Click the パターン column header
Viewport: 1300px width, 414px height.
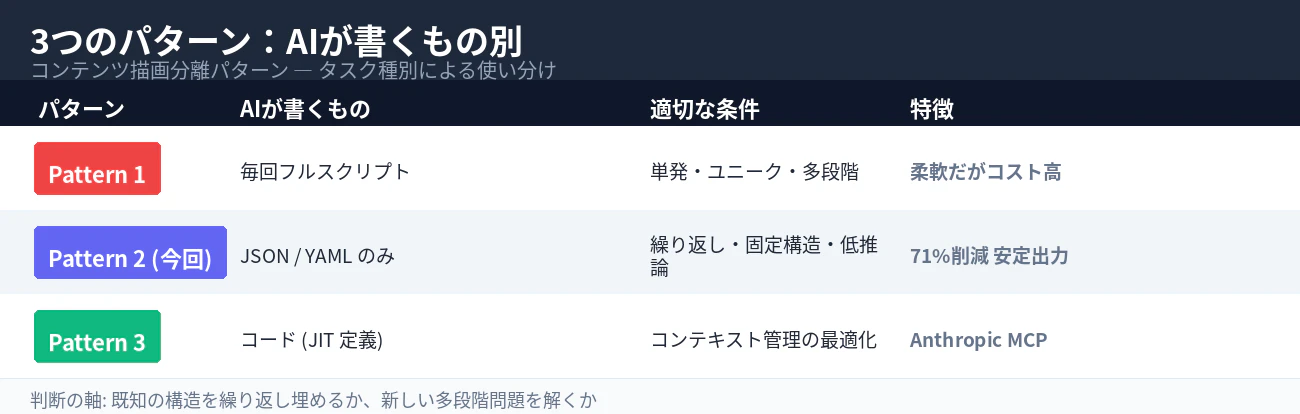82,110
